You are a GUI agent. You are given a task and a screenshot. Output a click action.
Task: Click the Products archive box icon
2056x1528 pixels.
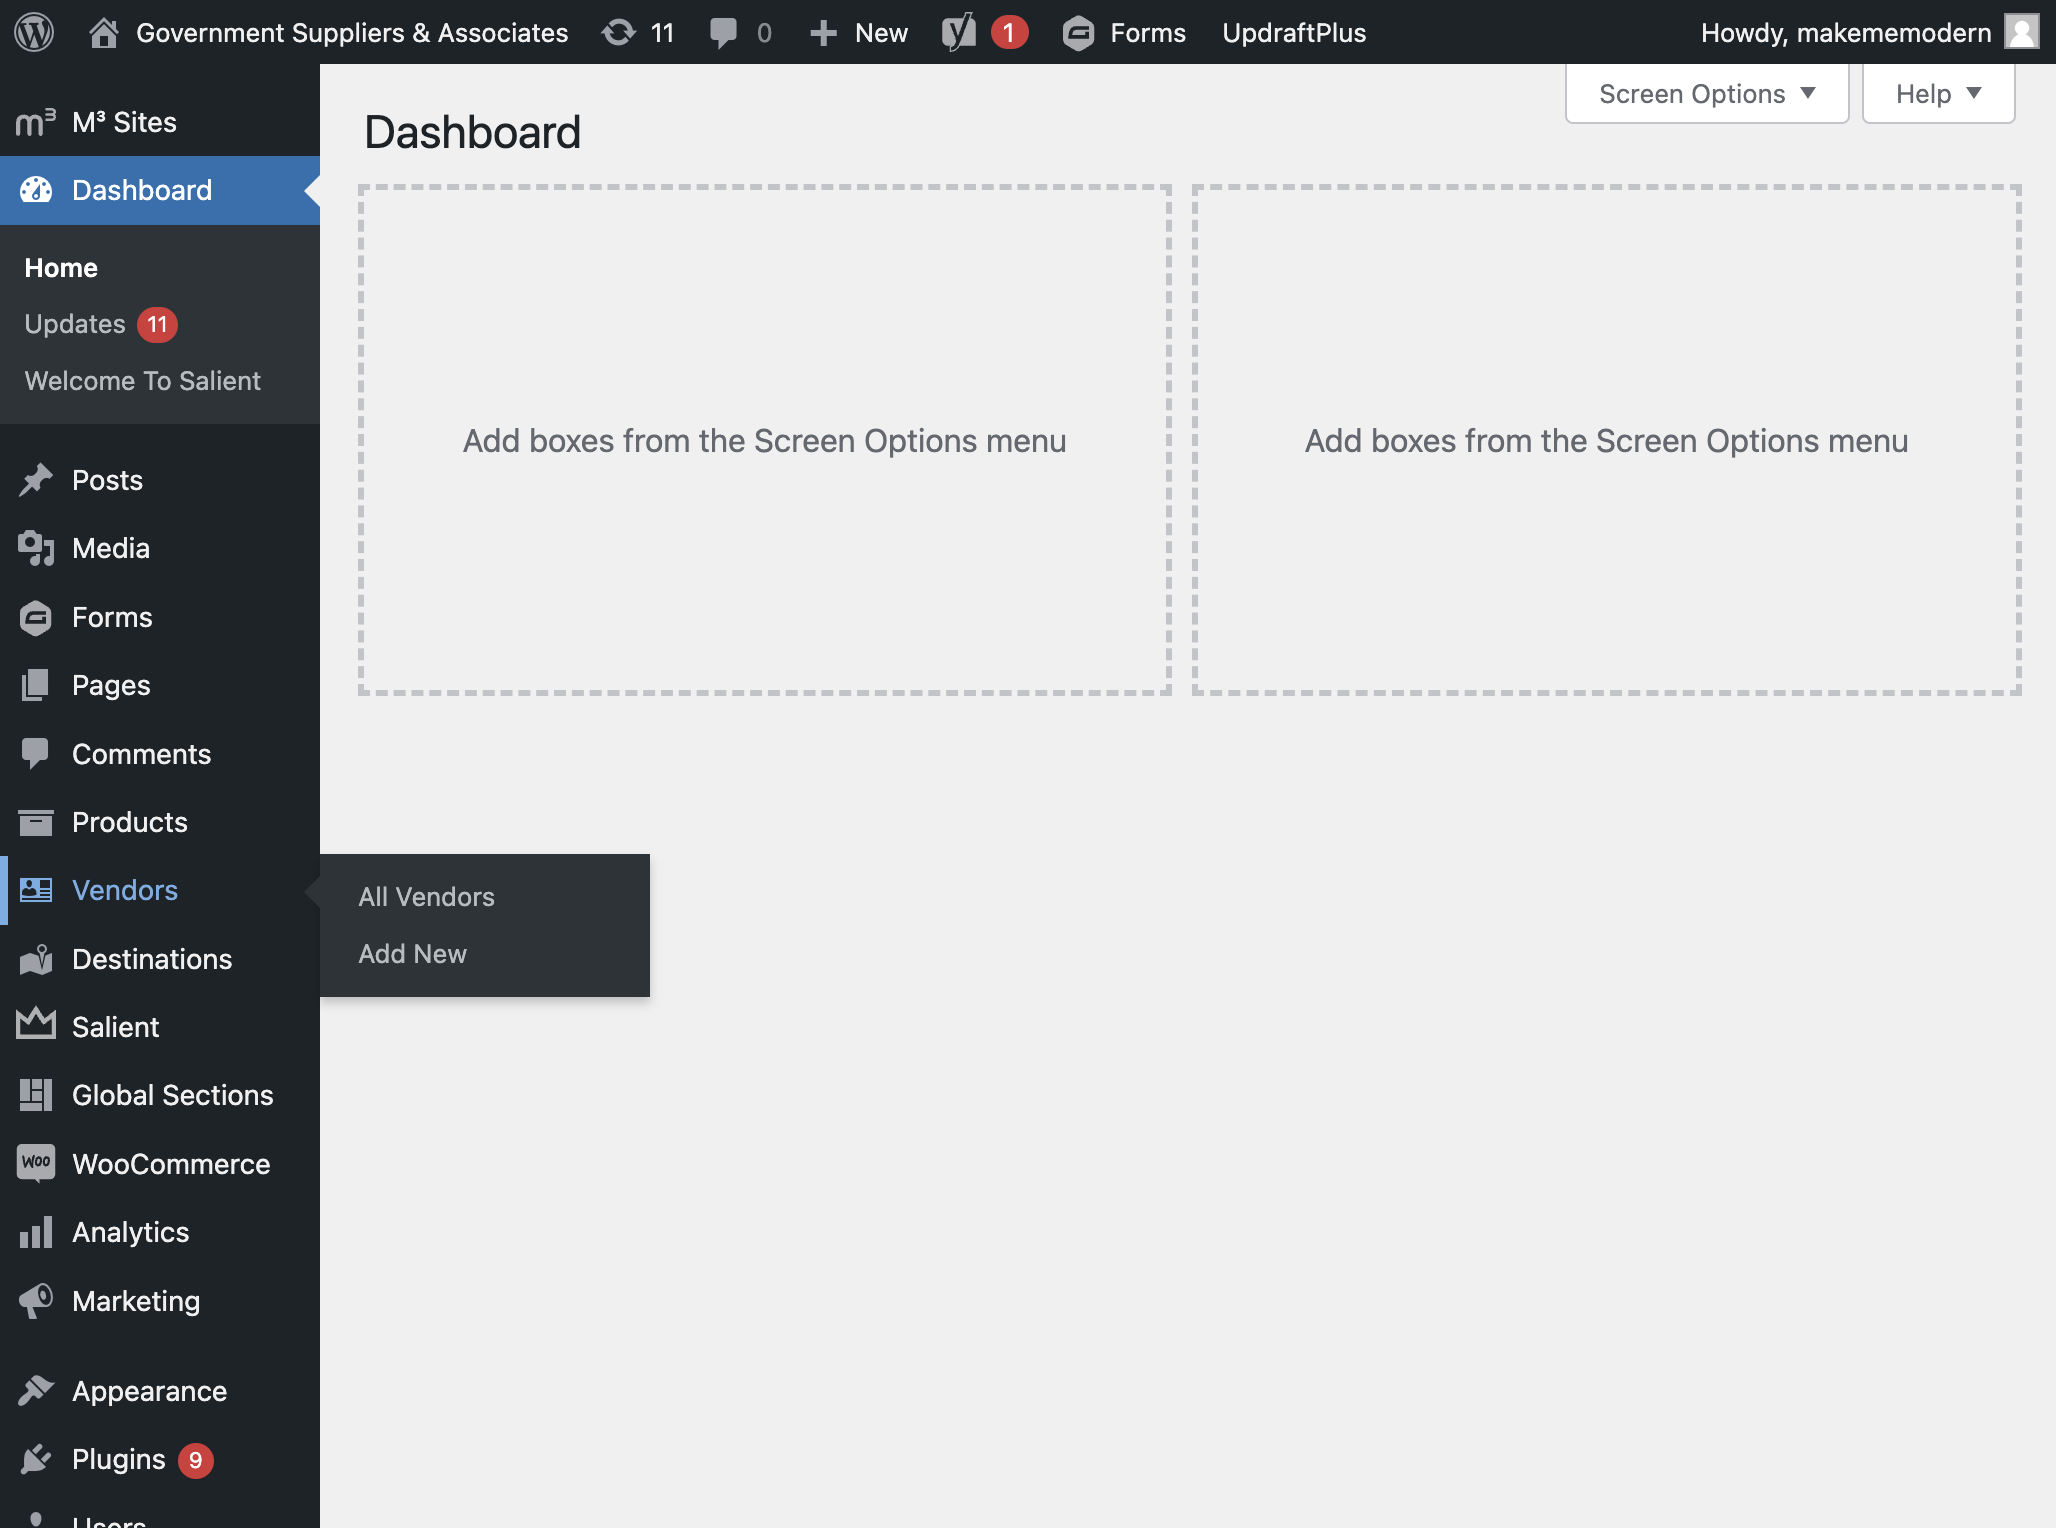[x=36, y=822]
